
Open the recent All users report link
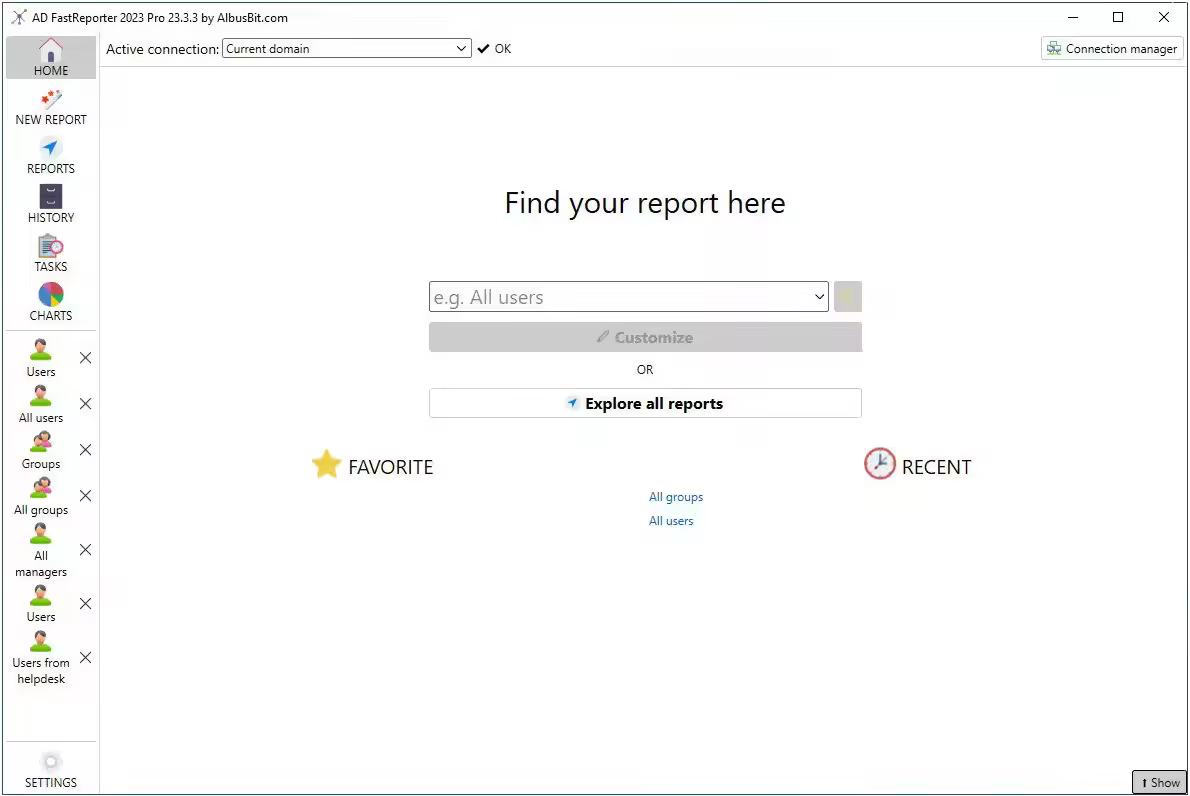tap(671, 521)
